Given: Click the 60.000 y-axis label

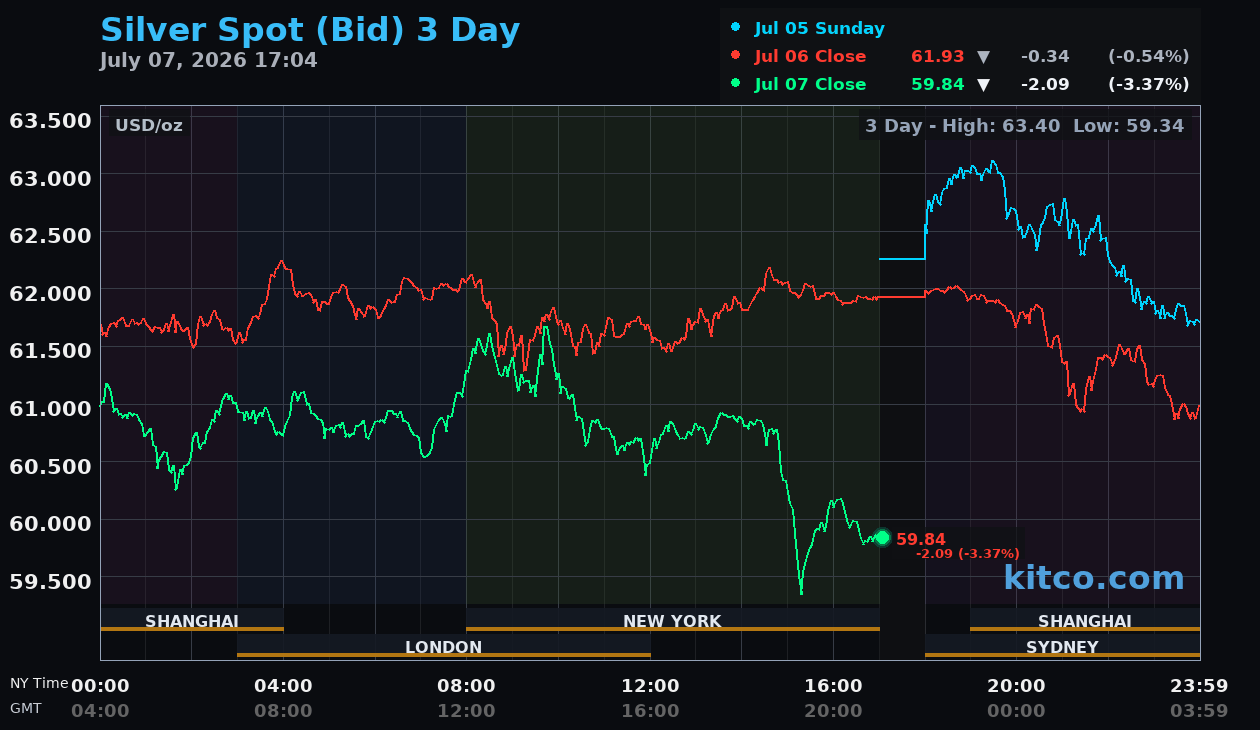Looking at the screenshot, I should [51, 523].
